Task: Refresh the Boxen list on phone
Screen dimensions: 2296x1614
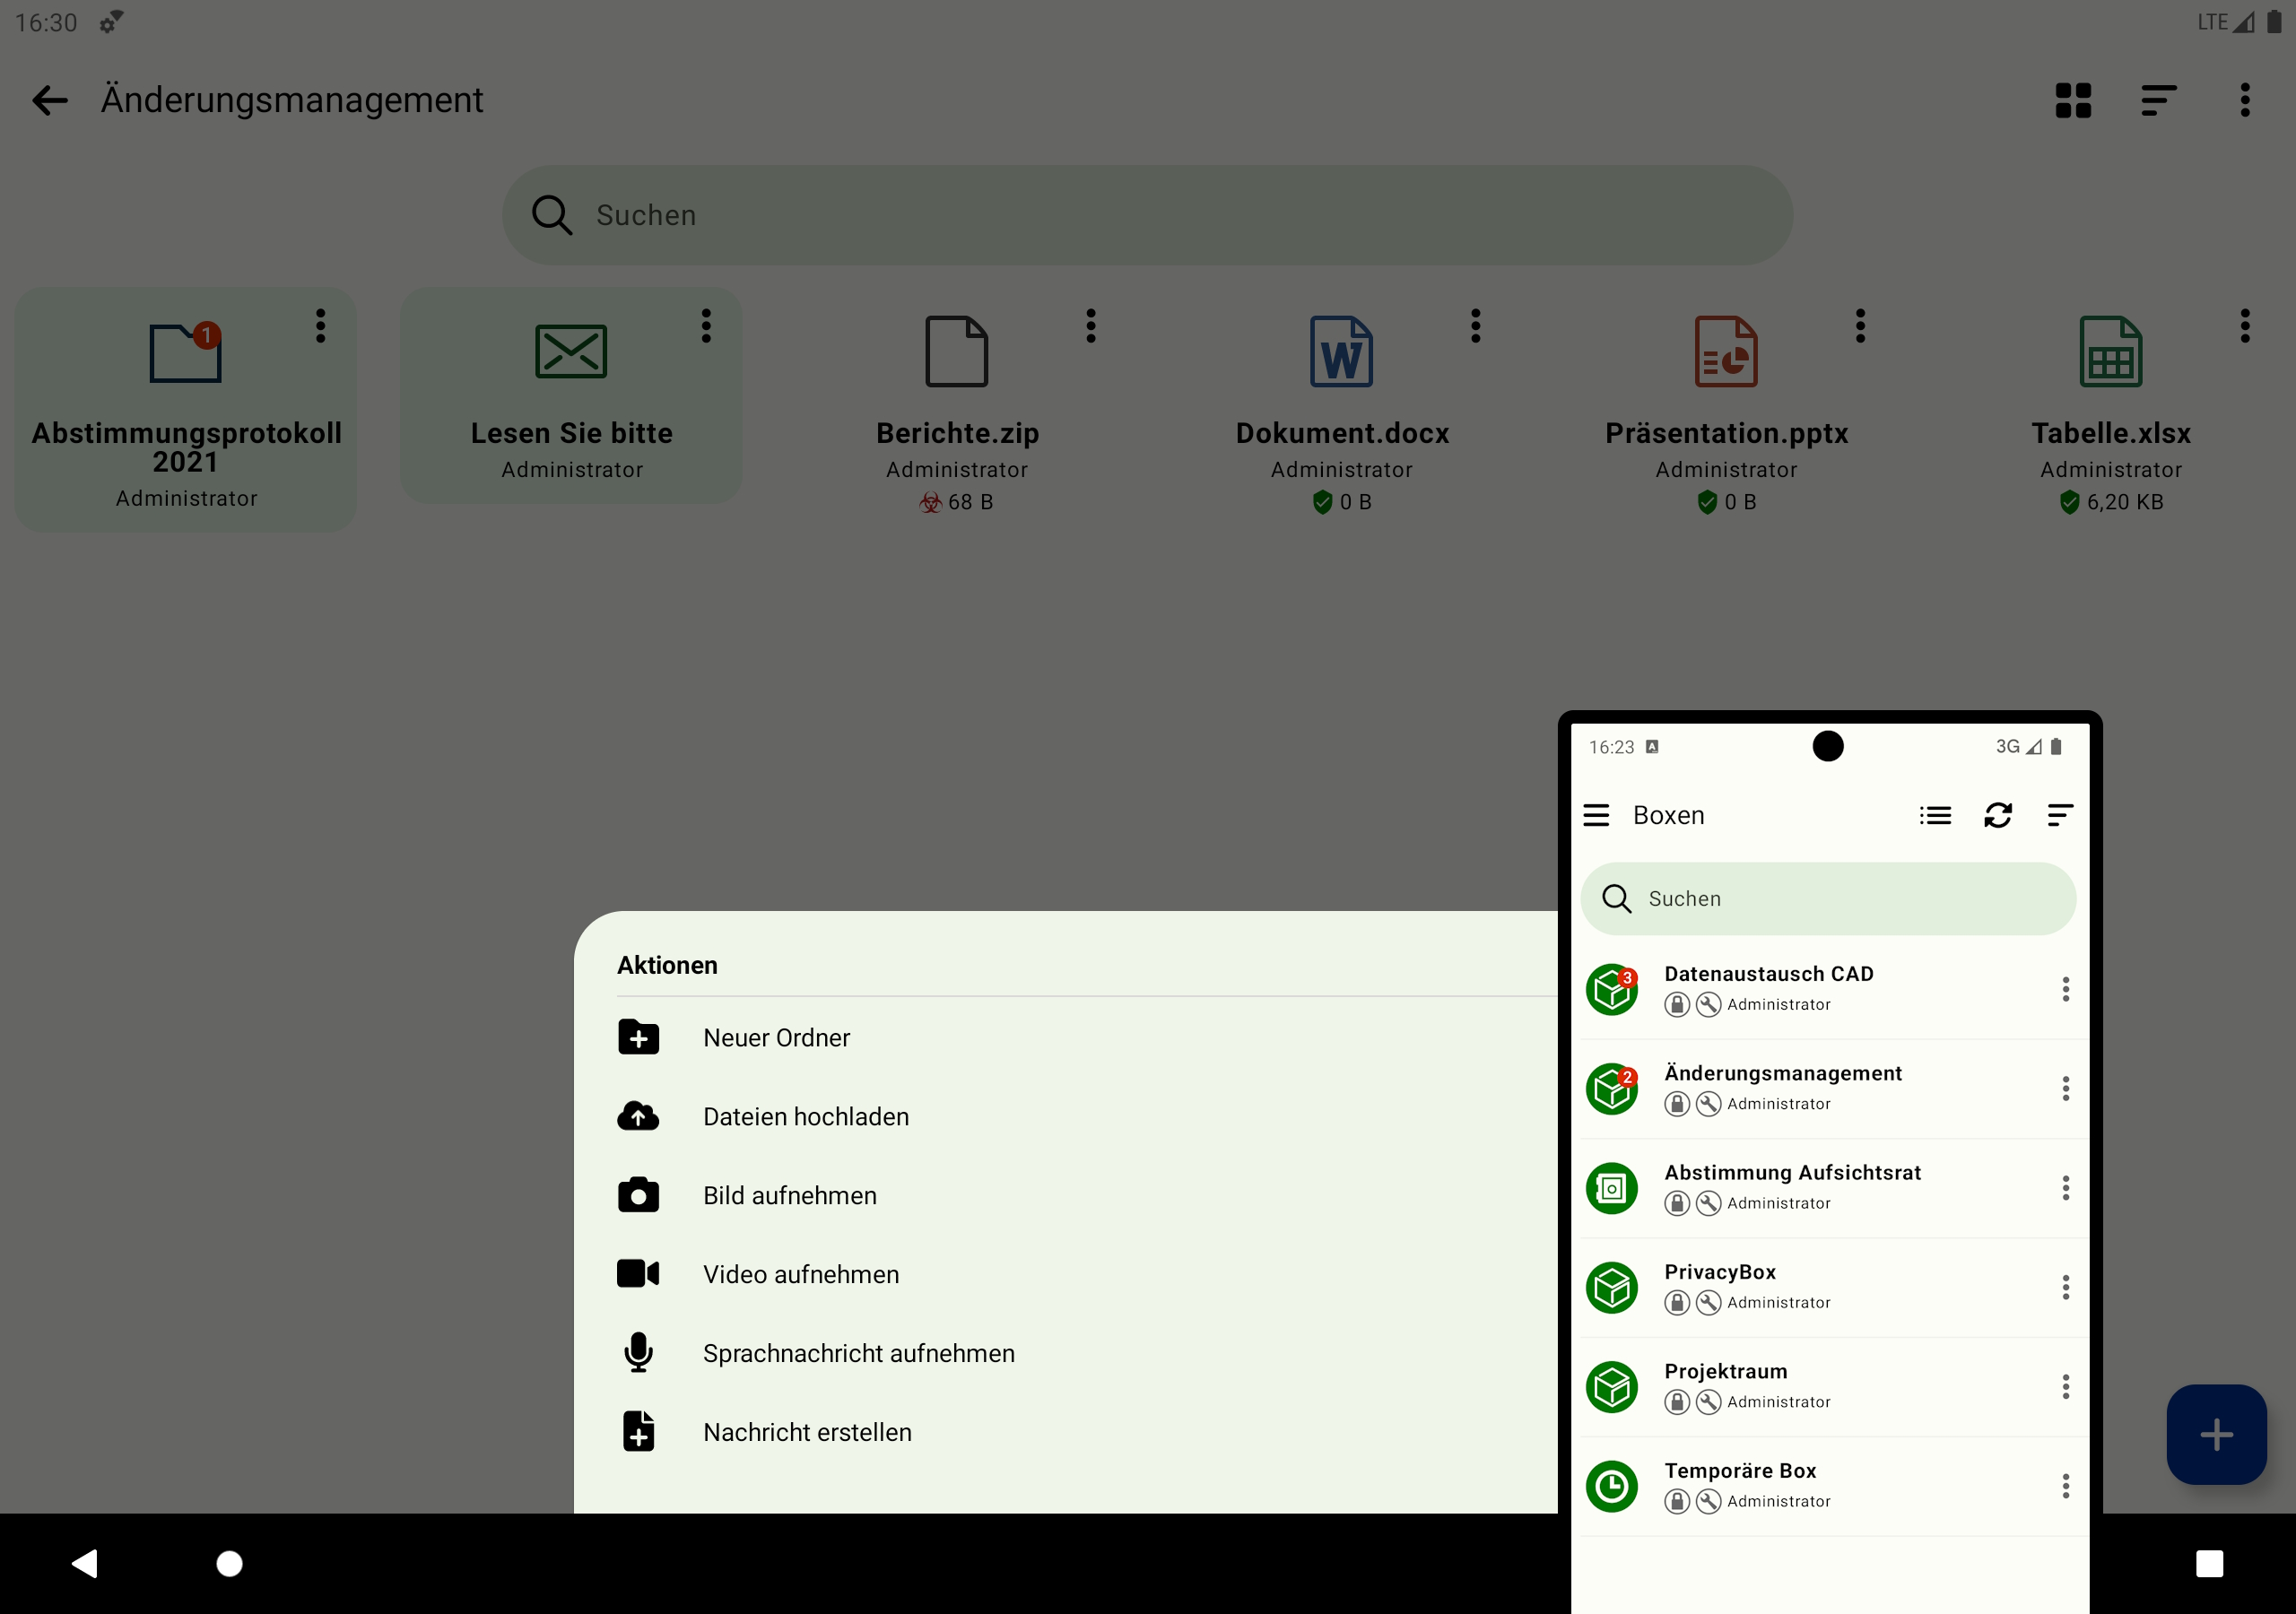Action: pos(1998,816)
